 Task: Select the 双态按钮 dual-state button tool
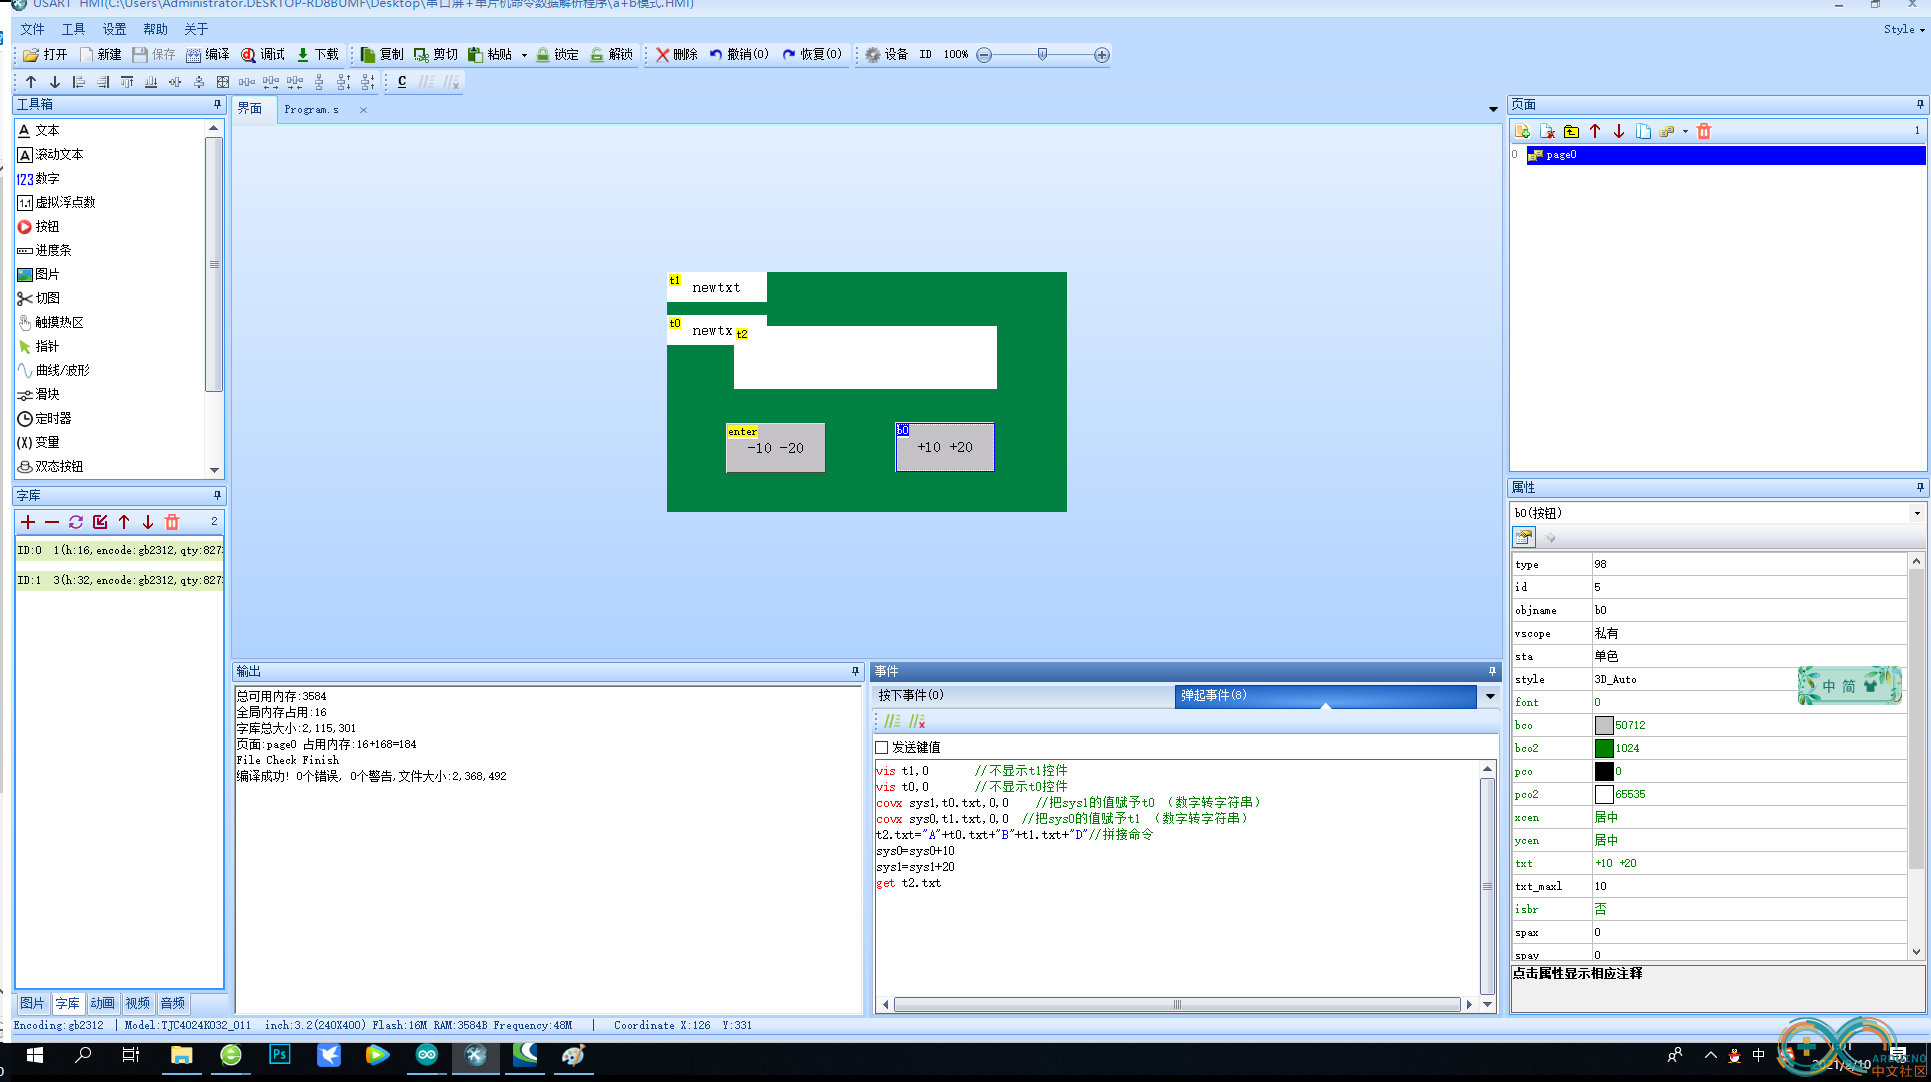click(51, 466)
